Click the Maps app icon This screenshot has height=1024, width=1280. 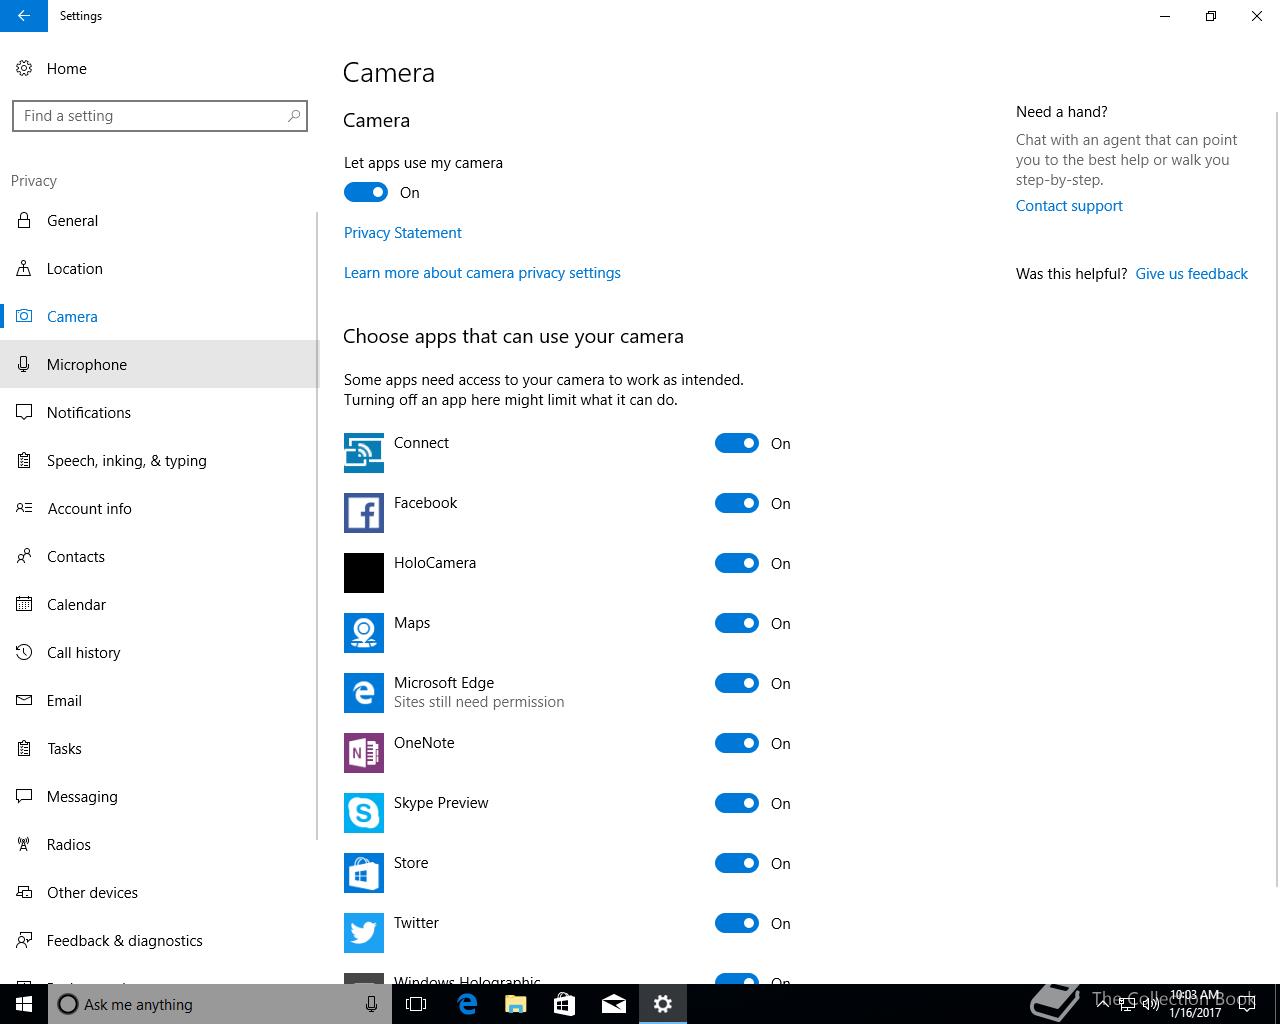[364, 633]
